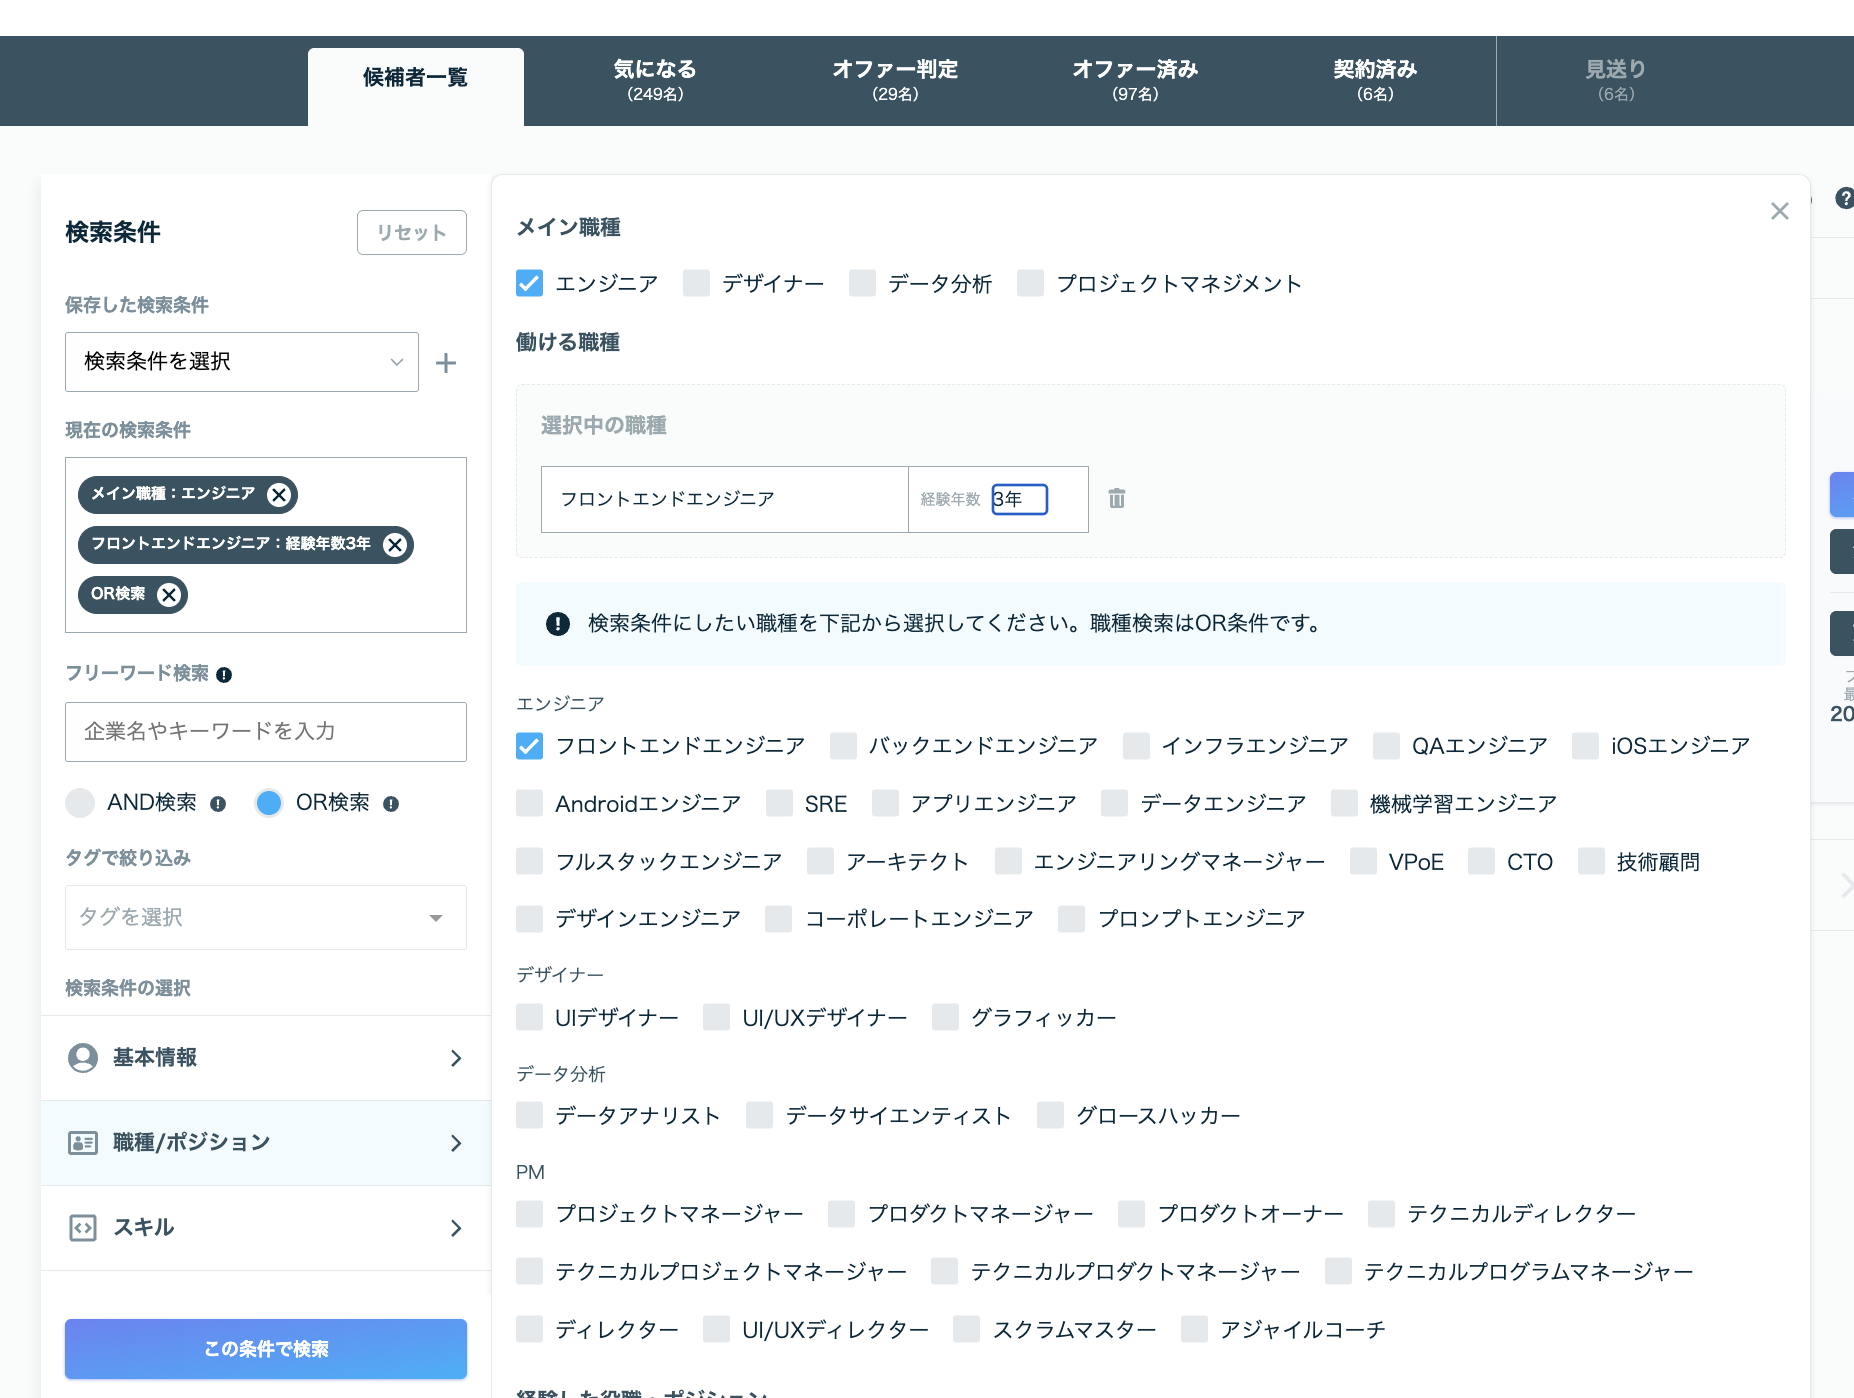Uncheck the エンジニア main job checkbox
Viewport: 1854px width, 1398px height.
coord(529,283)
